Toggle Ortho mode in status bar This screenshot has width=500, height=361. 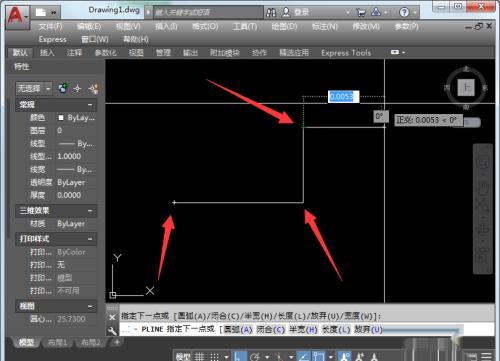tap(239, 356)
